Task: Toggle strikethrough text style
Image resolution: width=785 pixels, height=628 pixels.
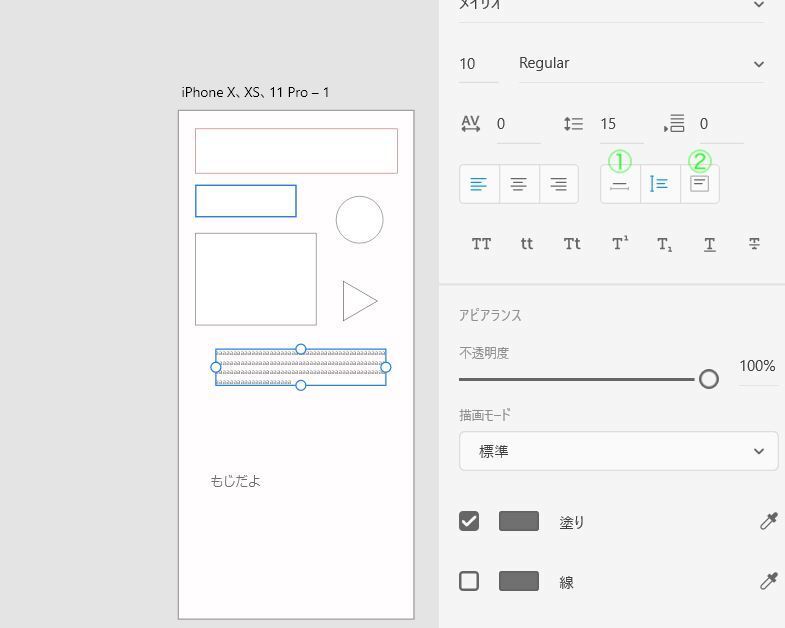Action: click(x=754, y=244)
